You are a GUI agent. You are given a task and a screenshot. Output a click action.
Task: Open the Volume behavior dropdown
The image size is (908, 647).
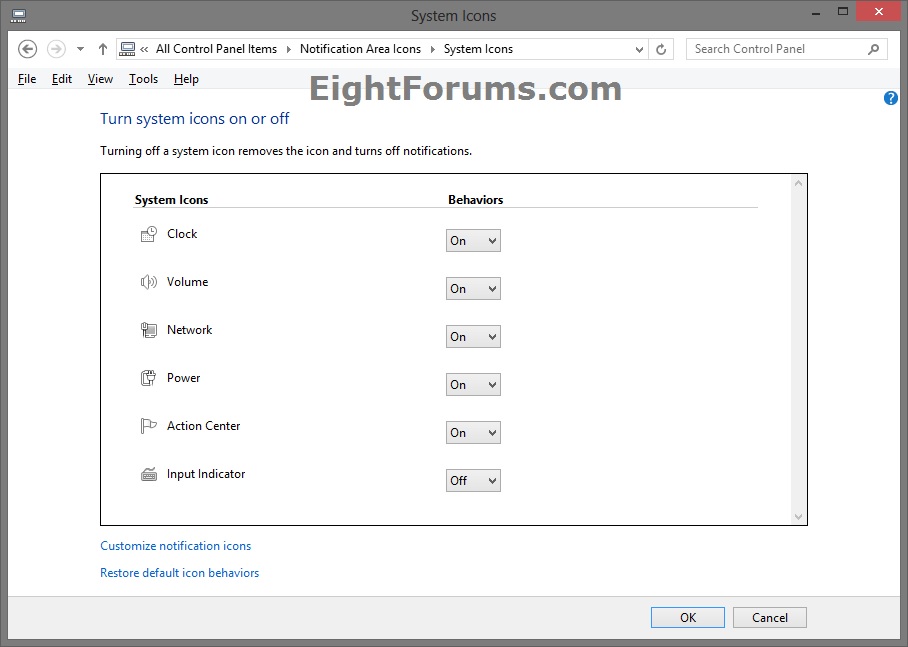coord(473,289)
